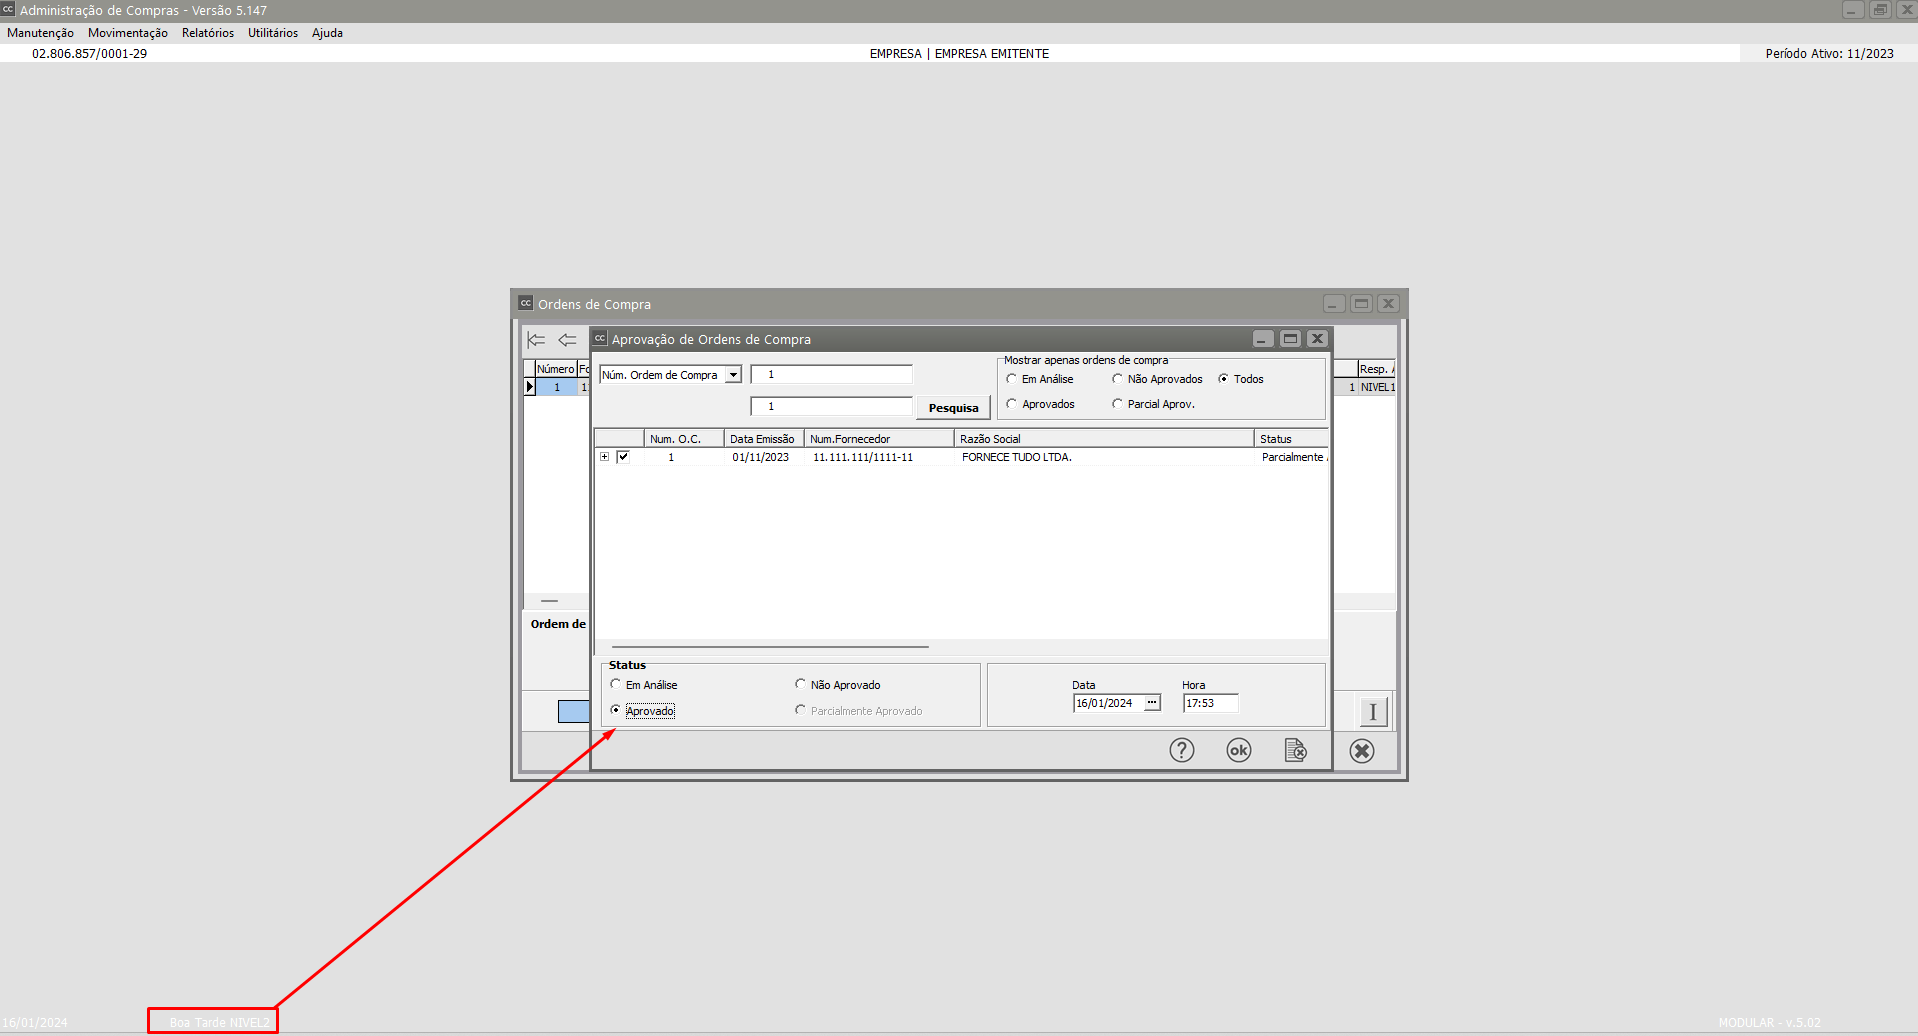Image resolution: width=1918 pixels, height=1036 pixels.
Task: Click the horizontal scrollbar under the grid
Action: pyautogui.click(x=770, y=647)
